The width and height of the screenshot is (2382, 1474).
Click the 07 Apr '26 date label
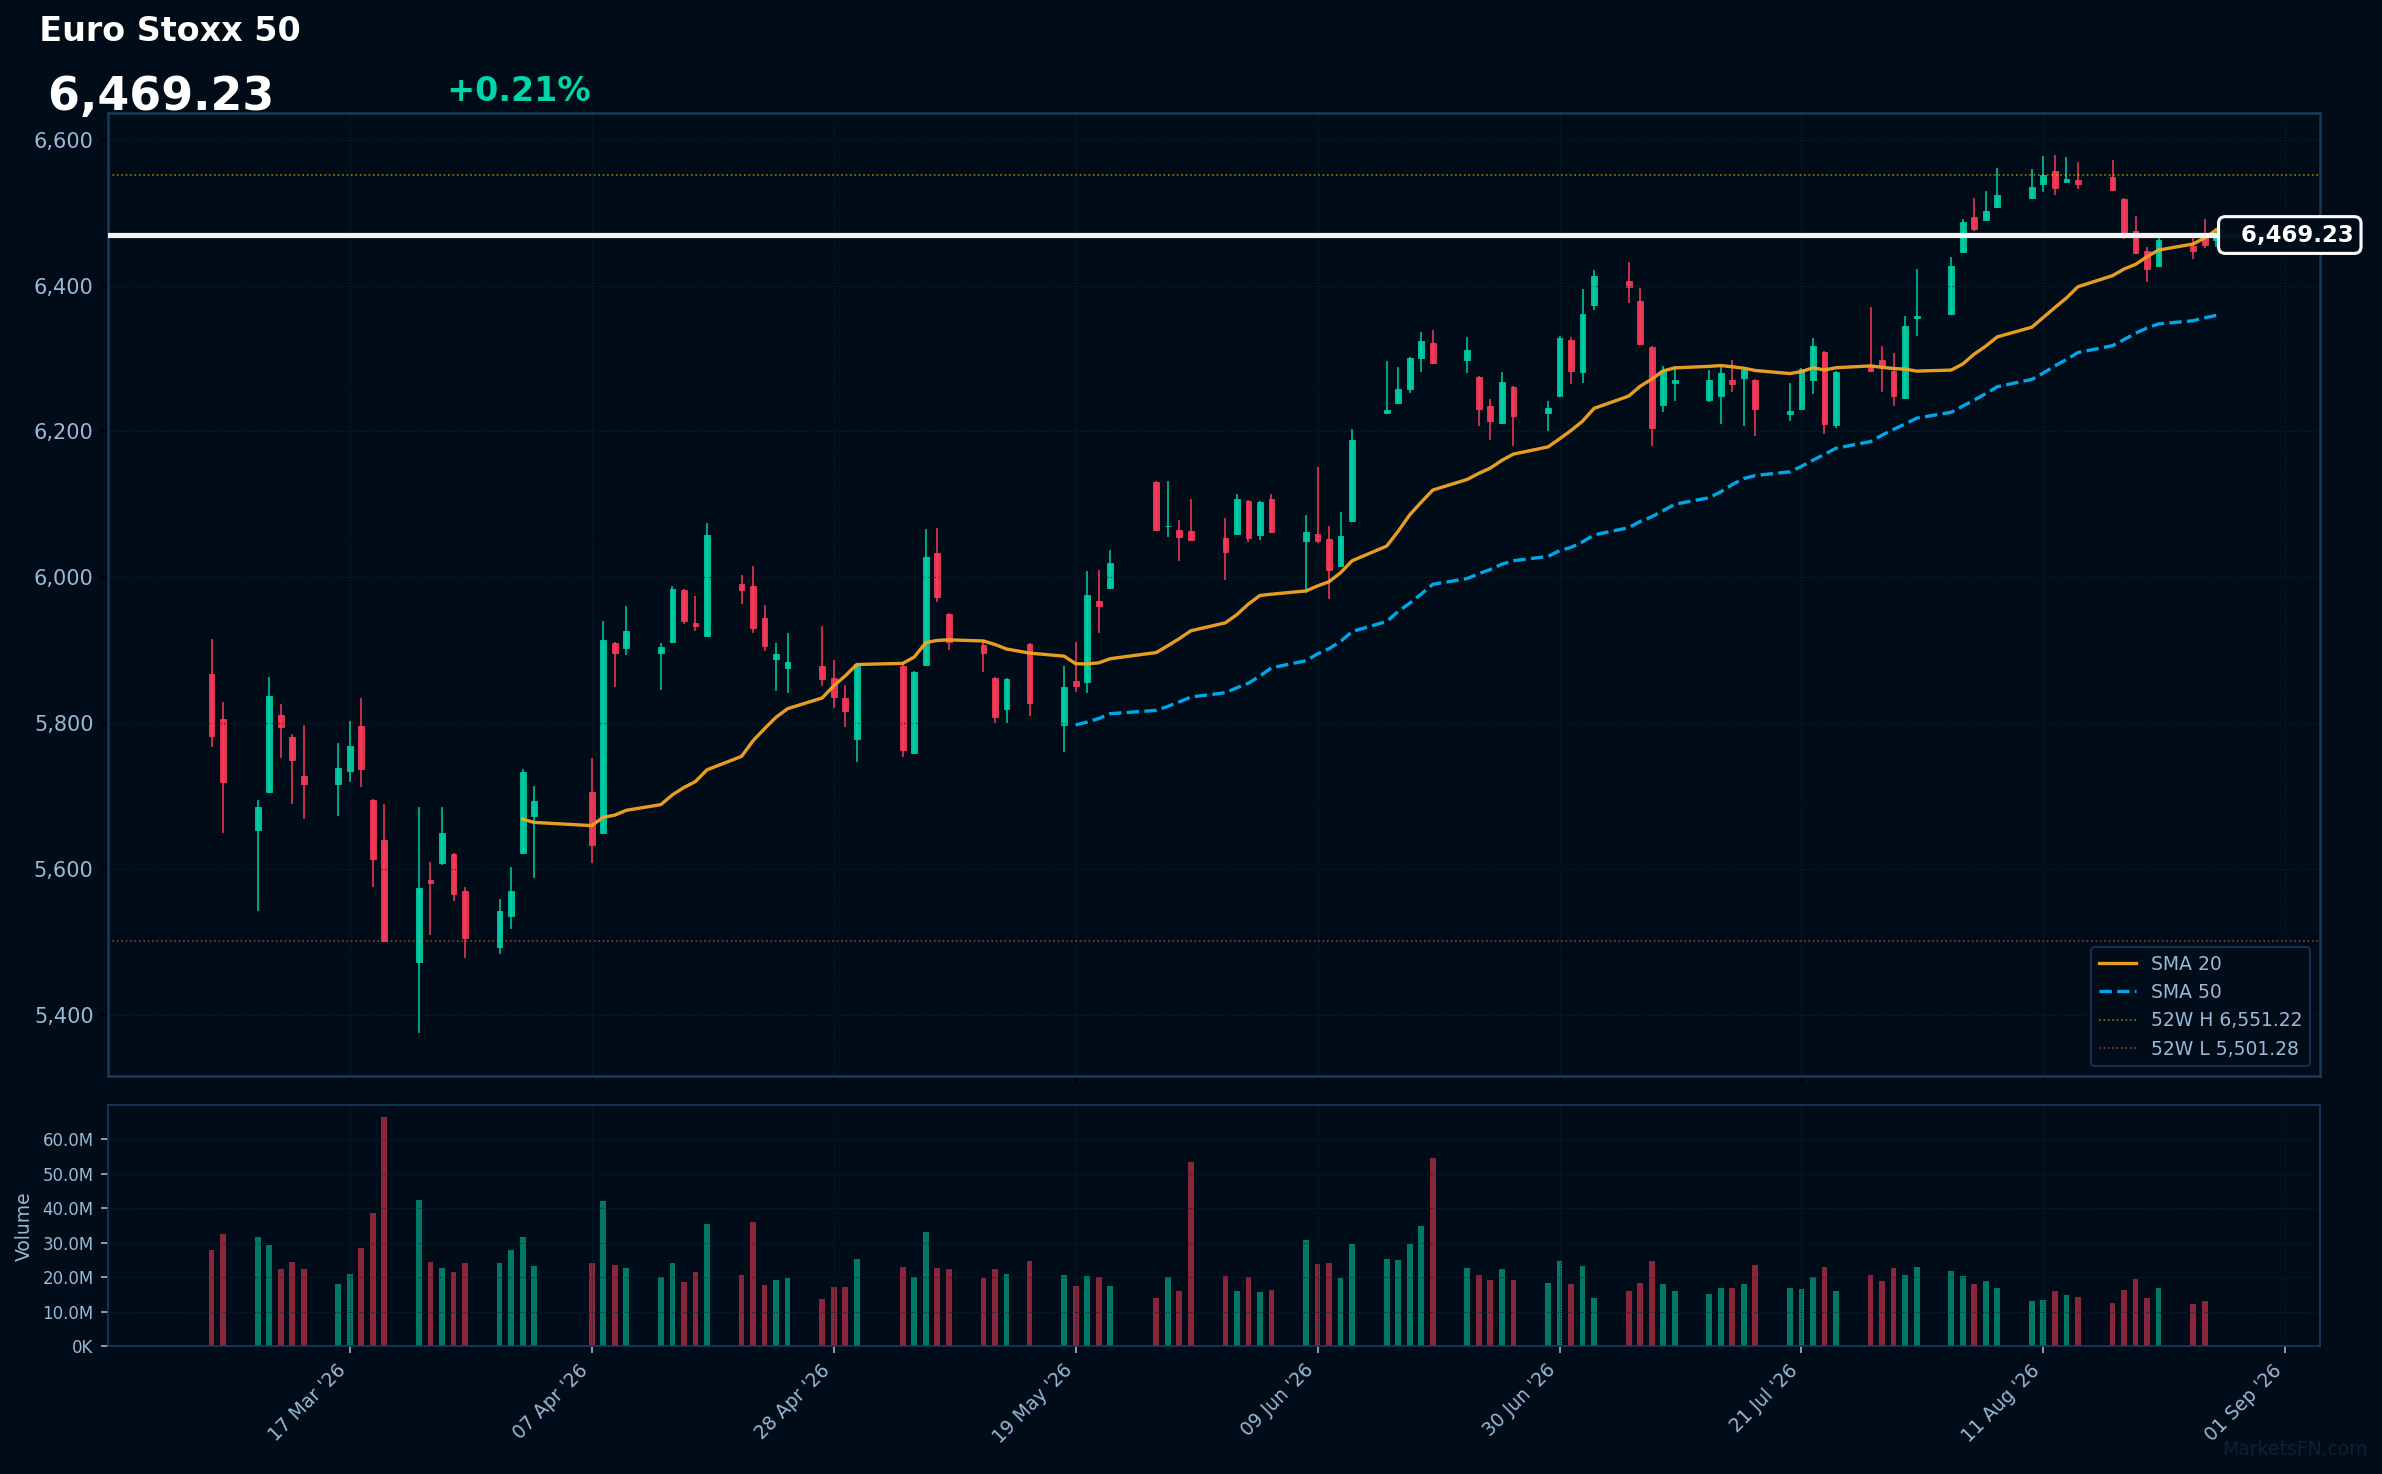pyautogui.click(x=550, y=1402)
